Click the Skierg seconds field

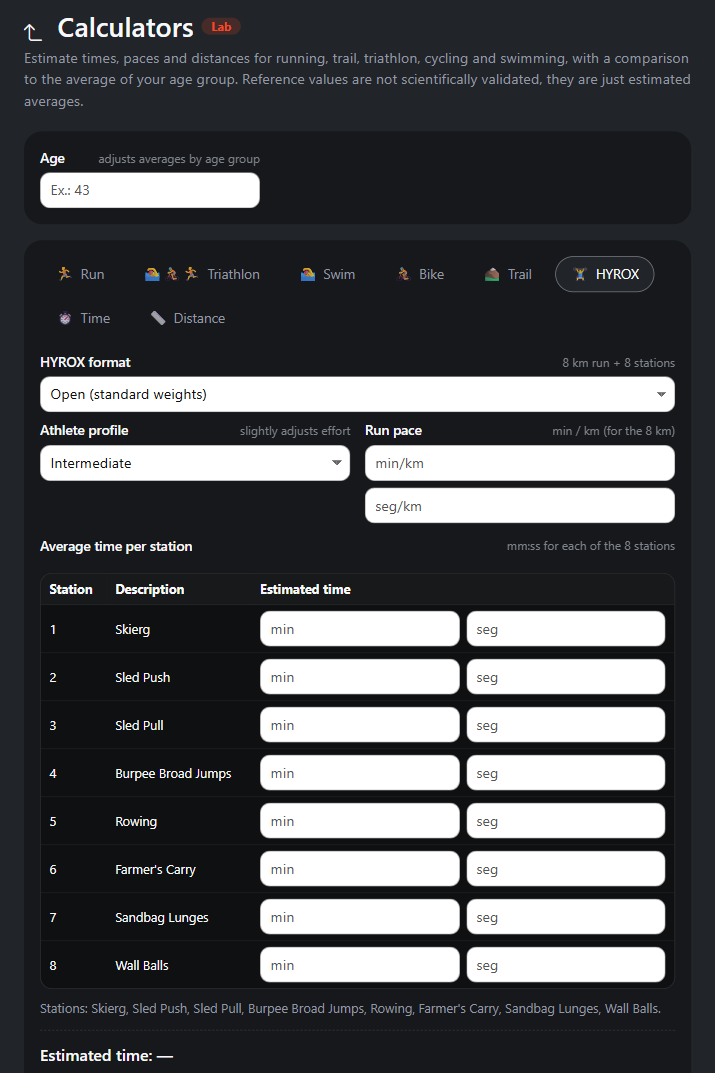tap(566, 629)
